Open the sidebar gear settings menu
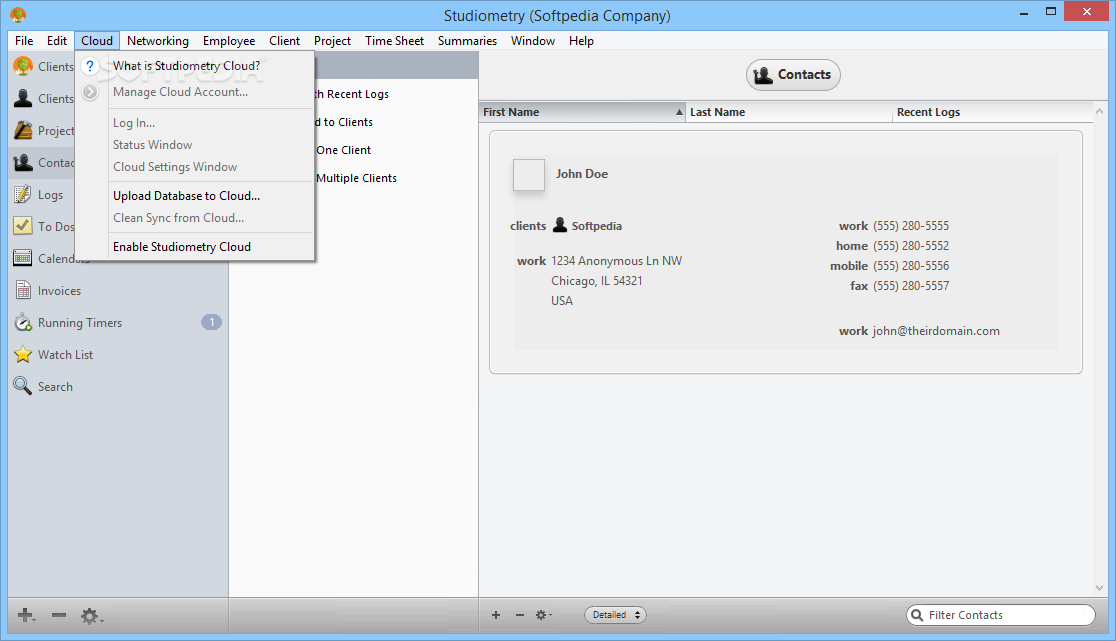The width and height of the screenshot is (1116, 641). coord(91,616)
